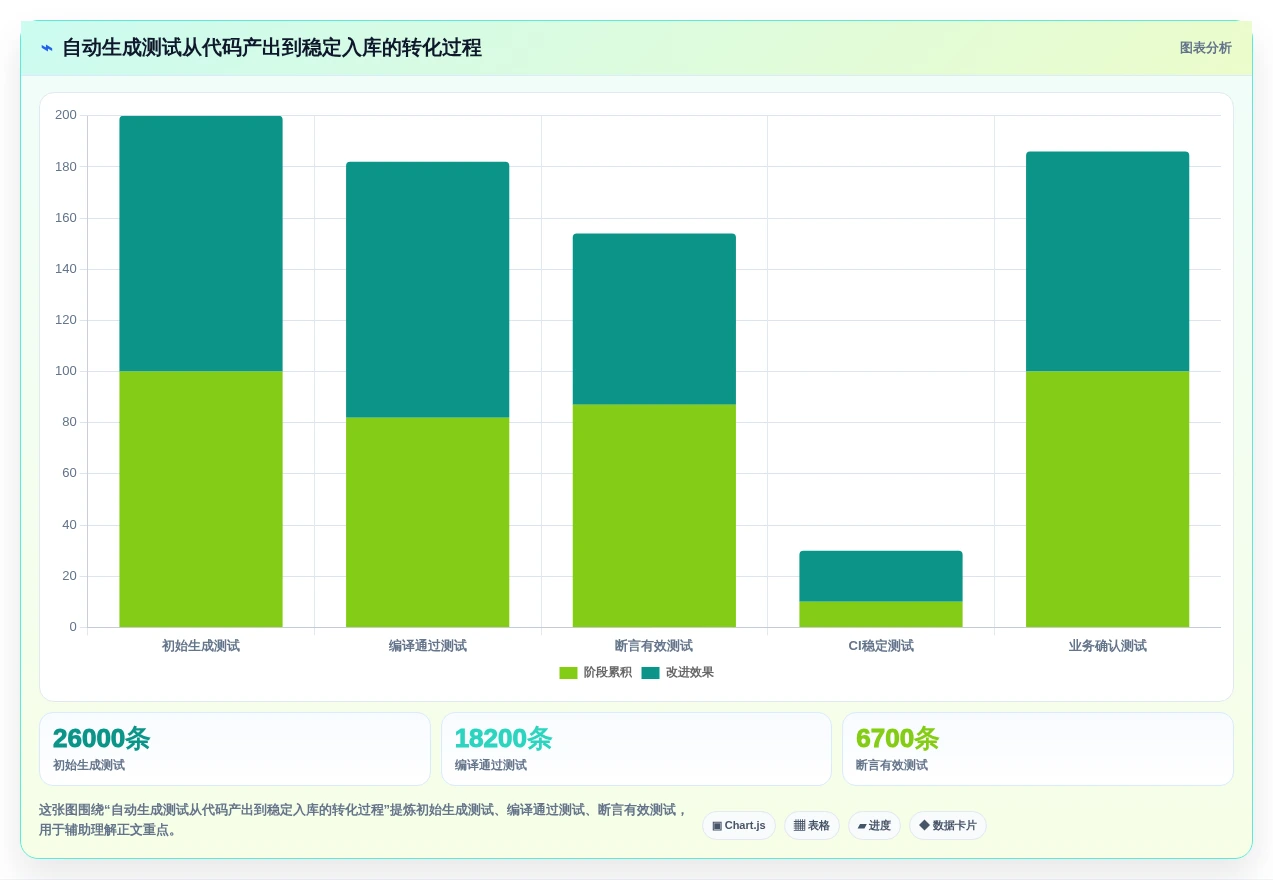This screenshot has height=880, width=1273.
Task: Click the 改进效果 legend label
Action: click(690, 673)
